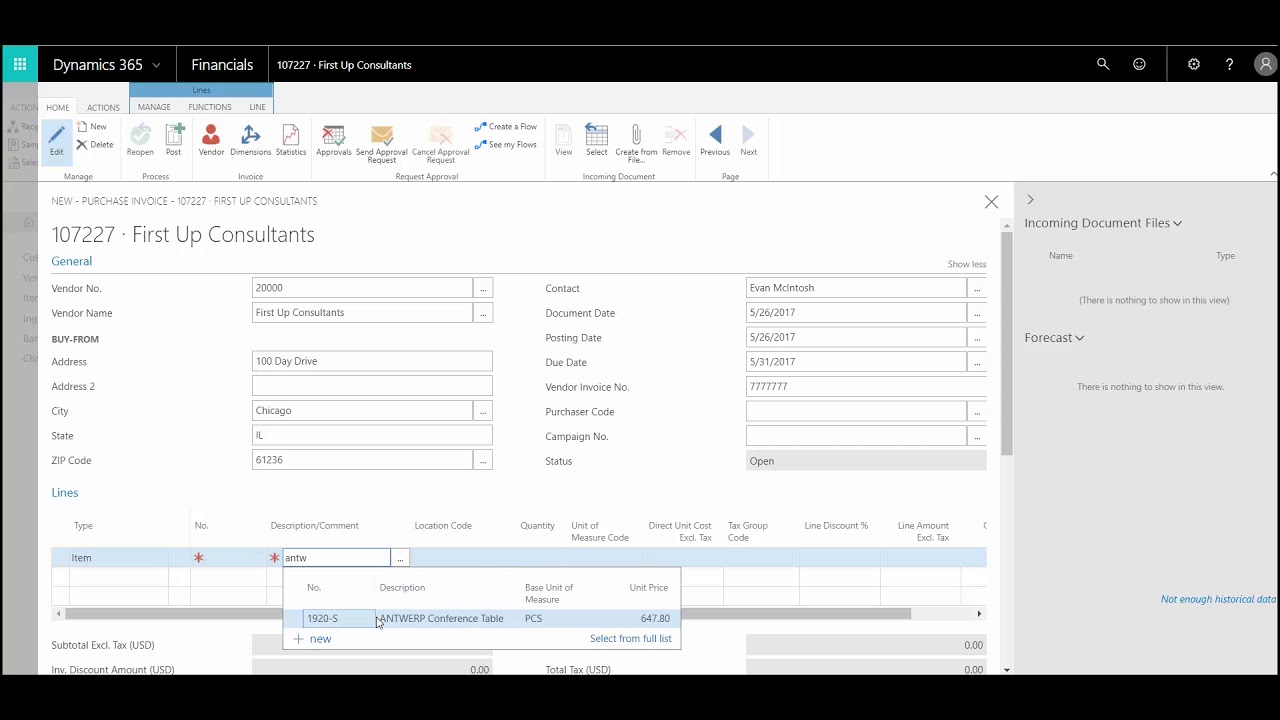This screenshot has width=1280, height=720.
Task: Click the smiley feedback icon
Action: (1139, 64)
